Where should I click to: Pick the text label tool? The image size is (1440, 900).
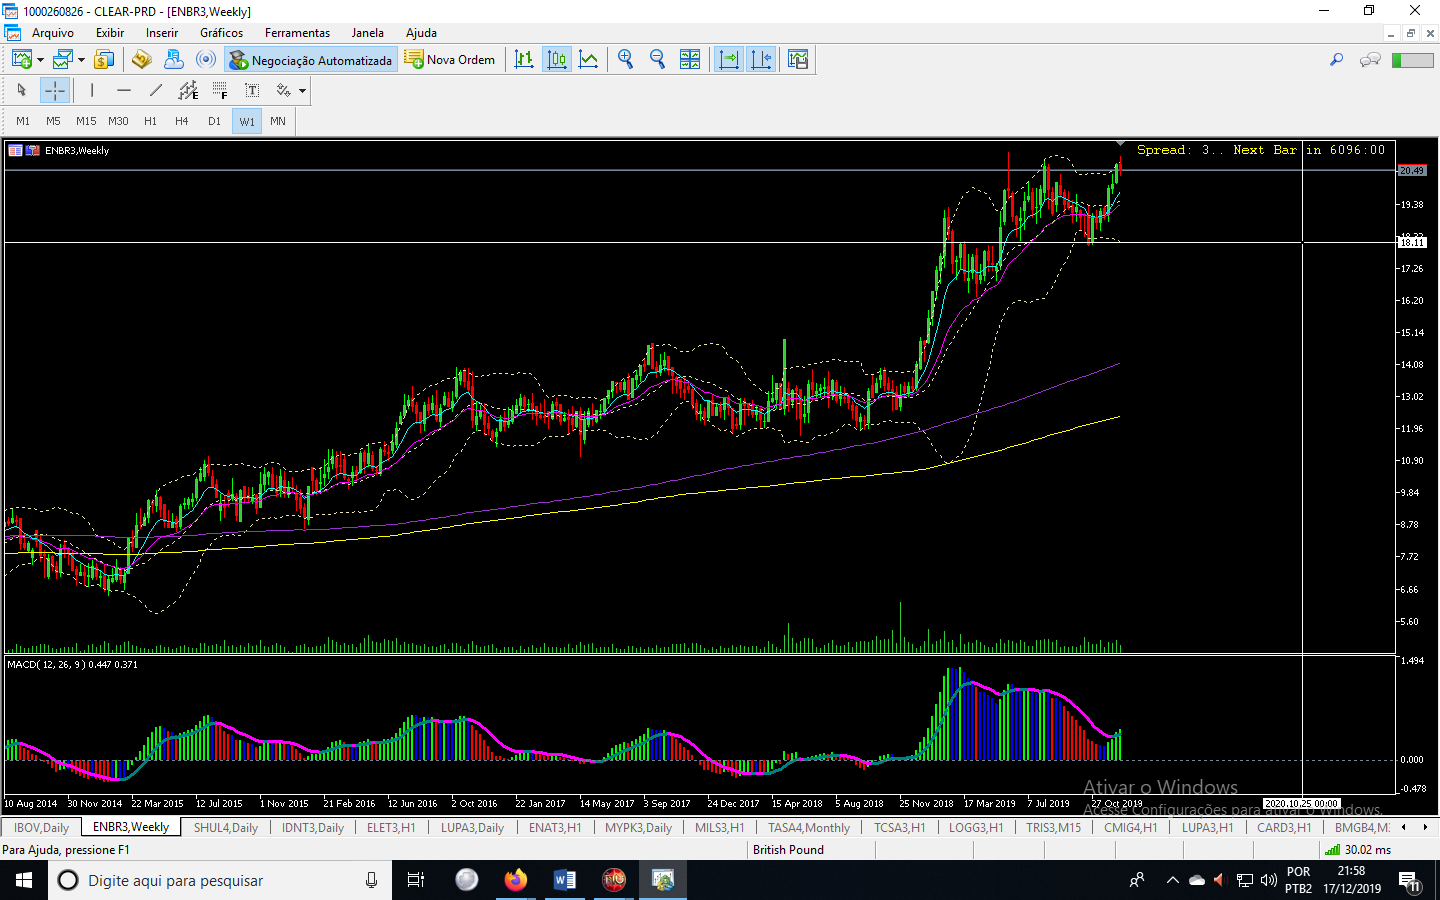click(x=252, y=91)
